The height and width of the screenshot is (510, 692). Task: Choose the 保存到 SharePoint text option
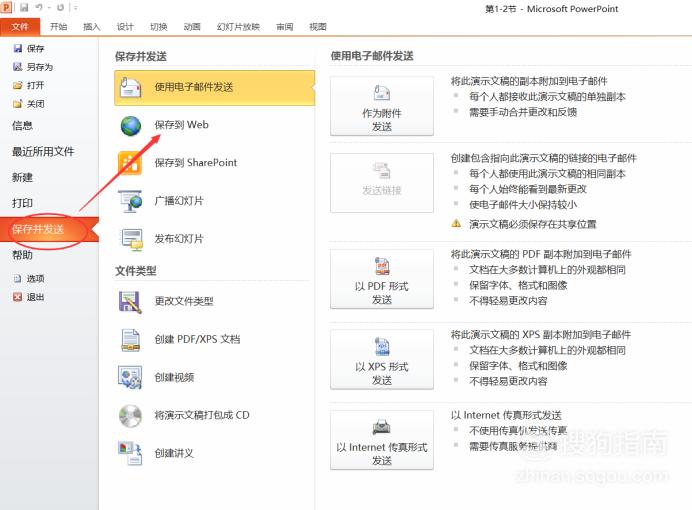(x=196, y=163)
